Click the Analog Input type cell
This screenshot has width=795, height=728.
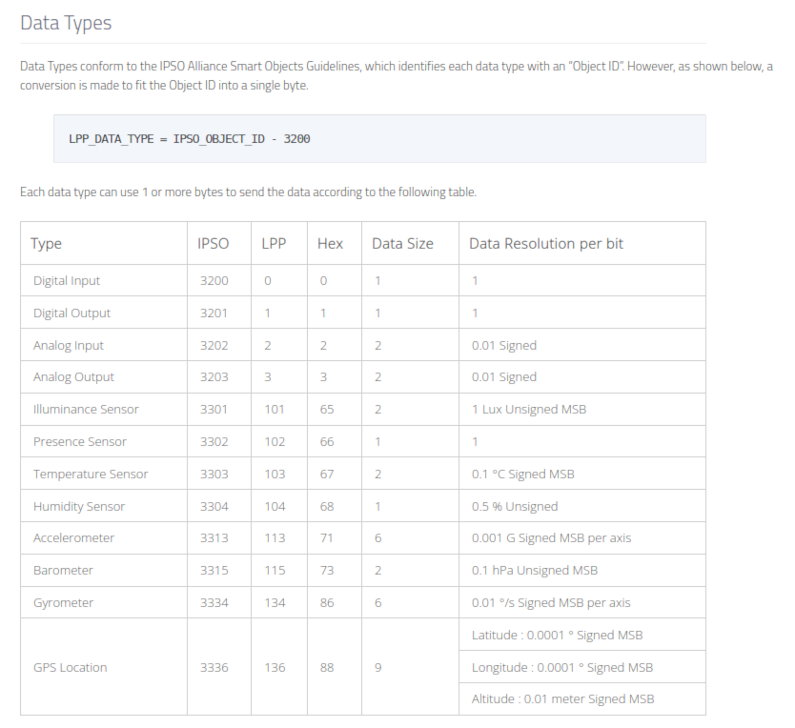(x=69, y=345)
